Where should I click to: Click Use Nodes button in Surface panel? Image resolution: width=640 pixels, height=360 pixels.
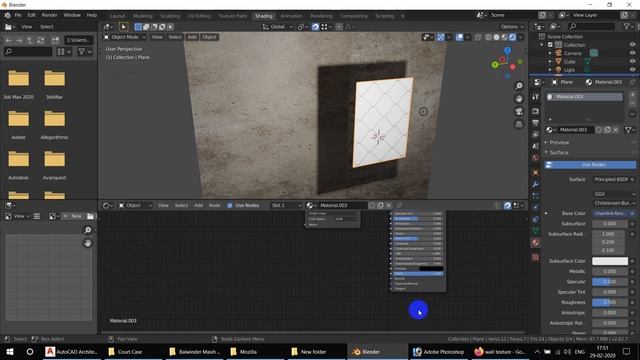[x=590, y=165]
